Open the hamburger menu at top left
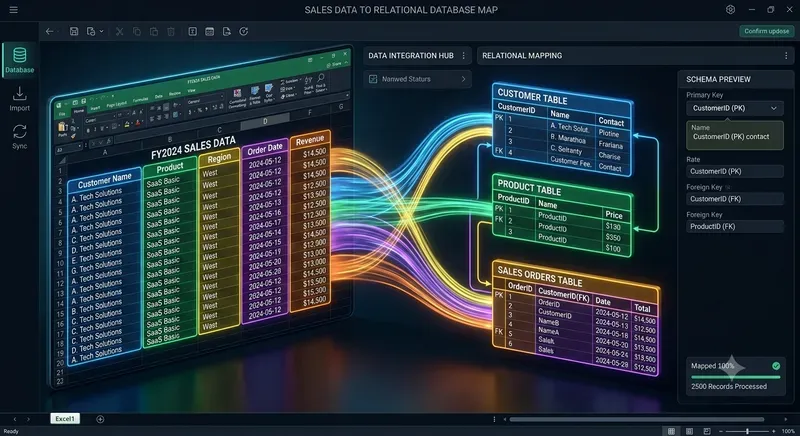The image size is (800, 436). pyautogui.click(x=14, y=10)
